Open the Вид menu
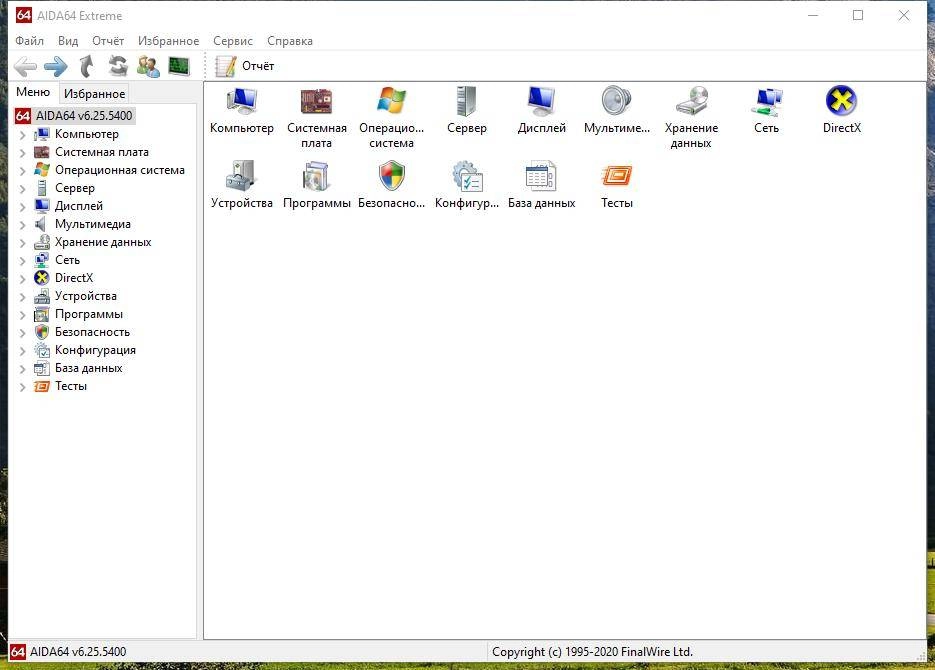This screenshot has width=935, height=670. [x=68, y=41]
